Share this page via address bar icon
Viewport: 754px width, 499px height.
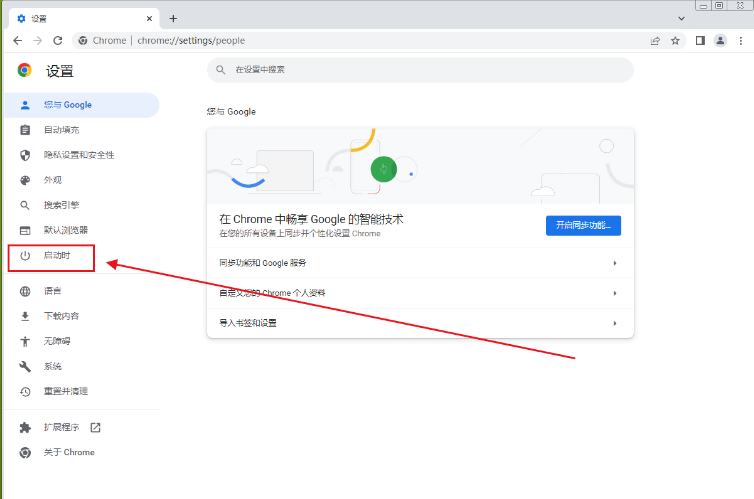[x=655, y=41]
